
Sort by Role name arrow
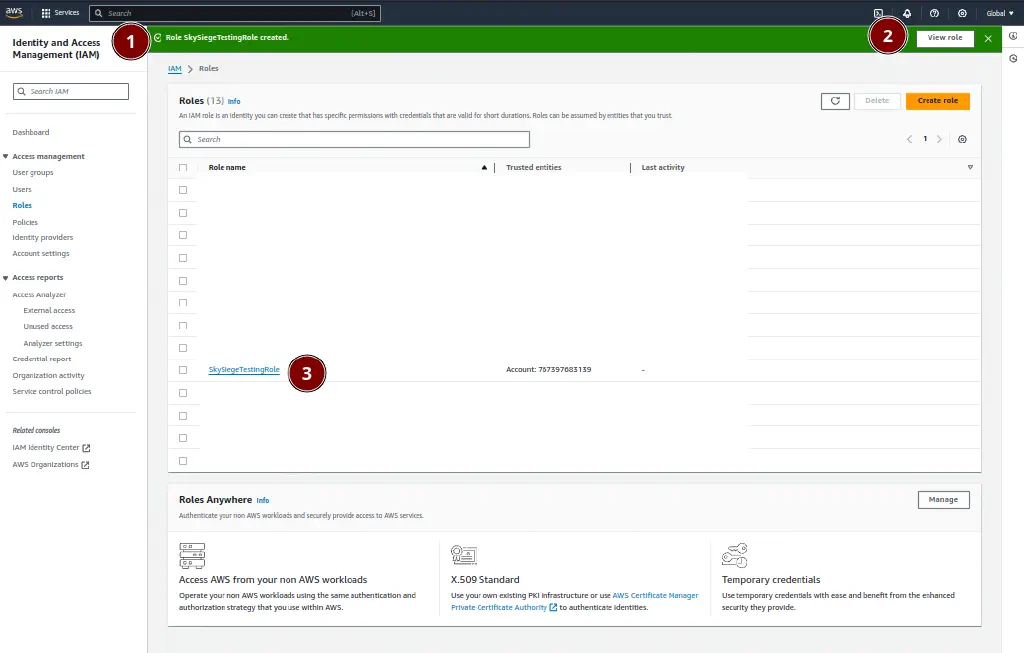[484, 168]
